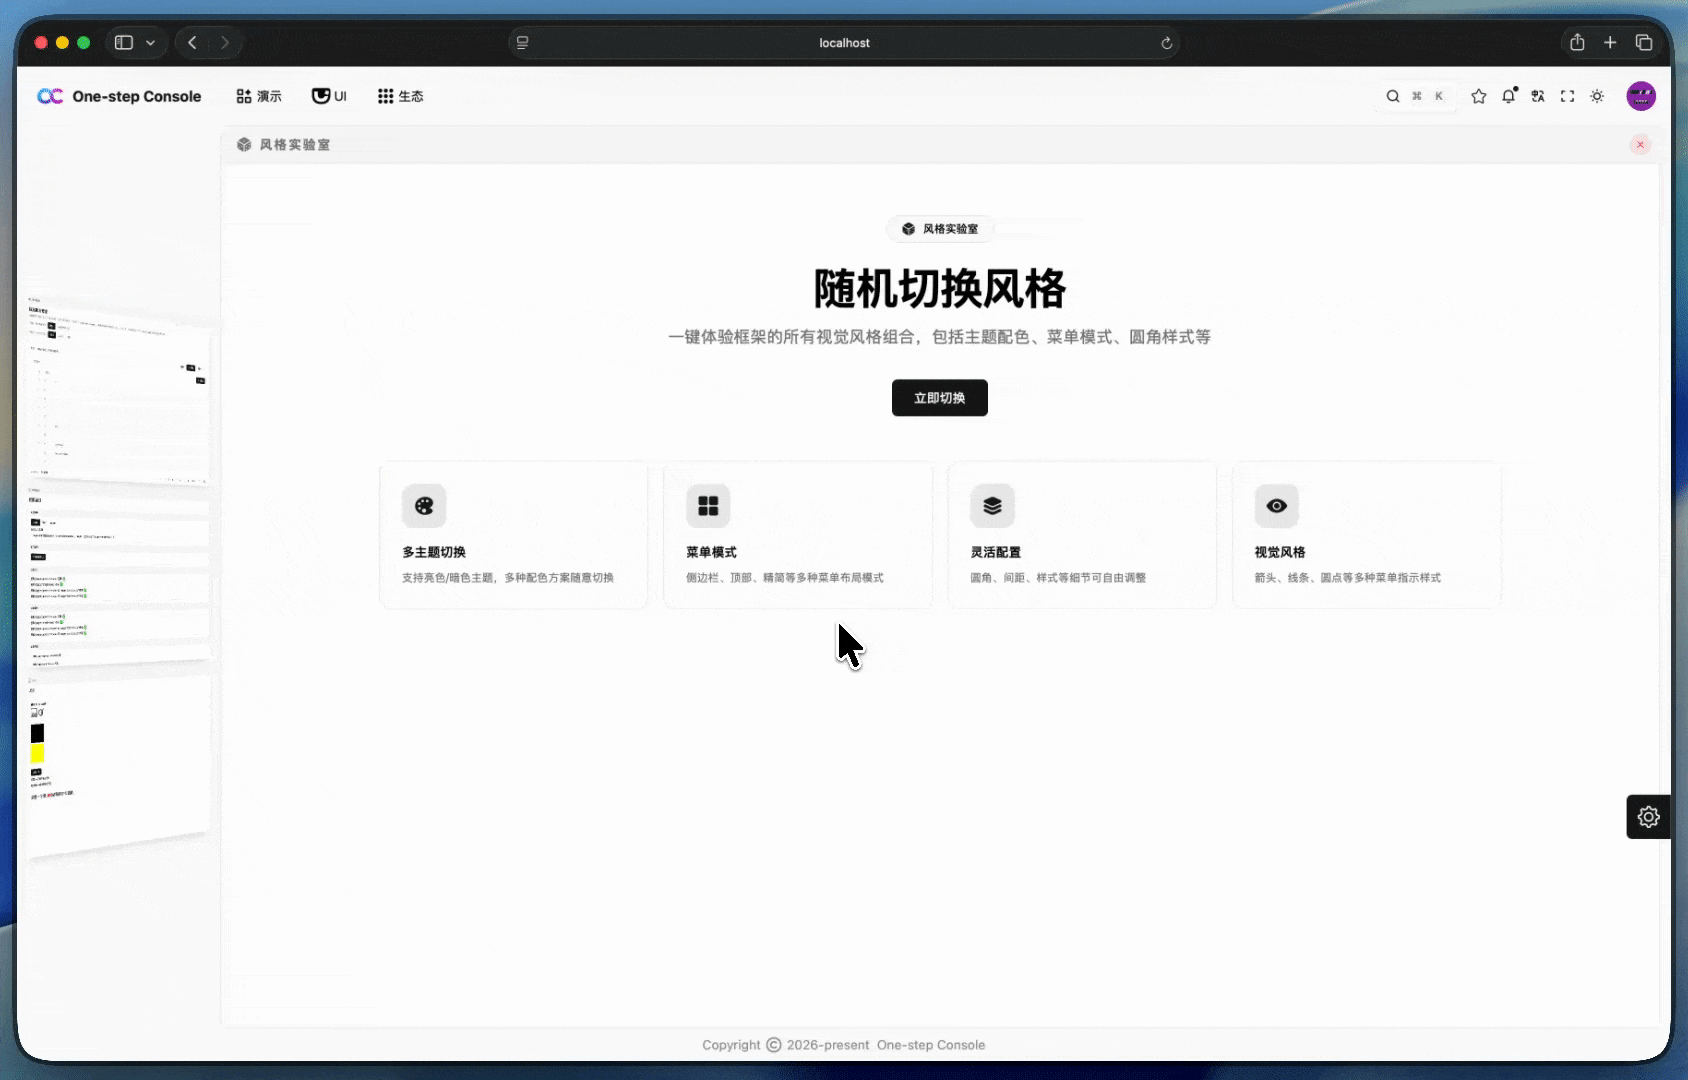Click the Safari share icon

pos(1577,42)
